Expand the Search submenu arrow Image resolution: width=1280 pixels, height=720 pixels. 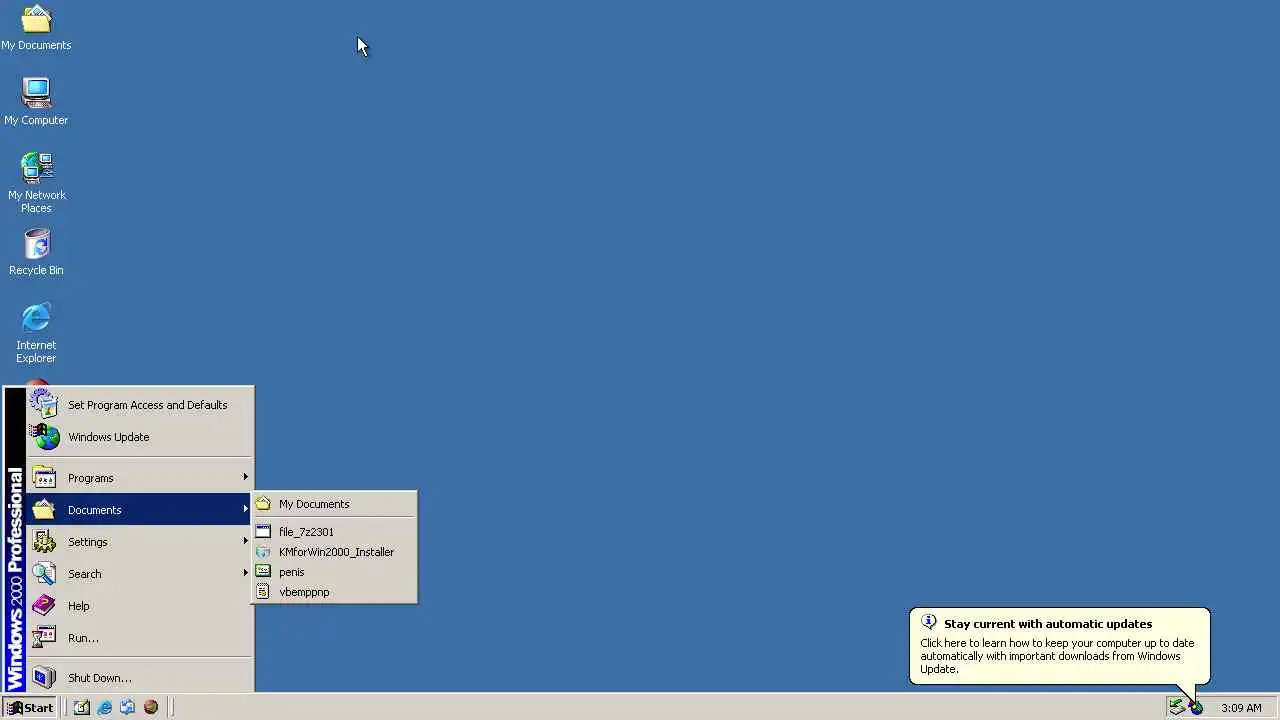[245, 574]
